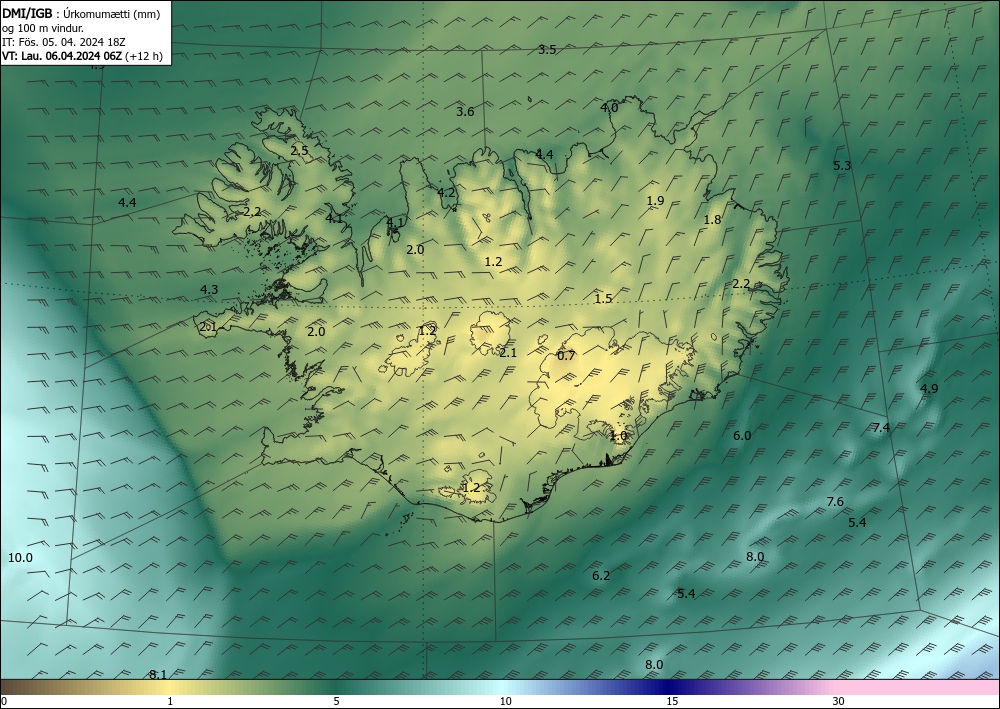Viewport: 1000px width, 709px height.
Task: Select the 'IT: Fös. 05. 04. 2024 18Z' line
Action: pos(64,42)
